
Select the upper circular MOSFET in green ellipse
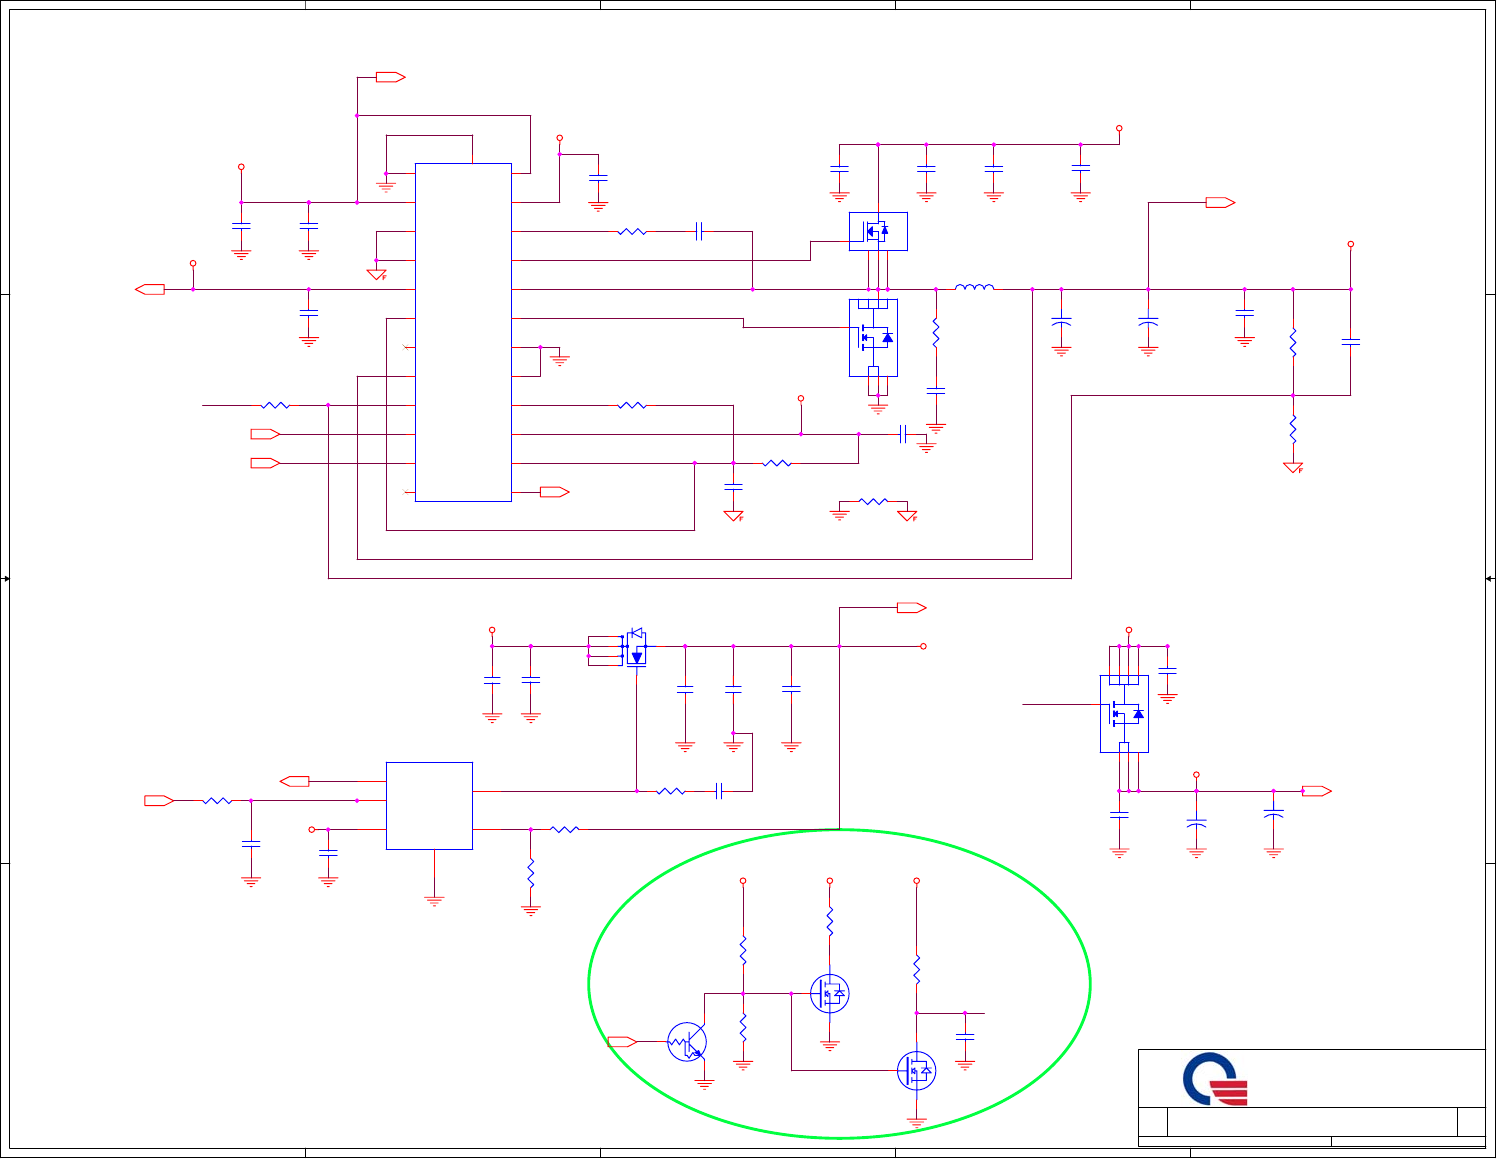pos(830,994)
